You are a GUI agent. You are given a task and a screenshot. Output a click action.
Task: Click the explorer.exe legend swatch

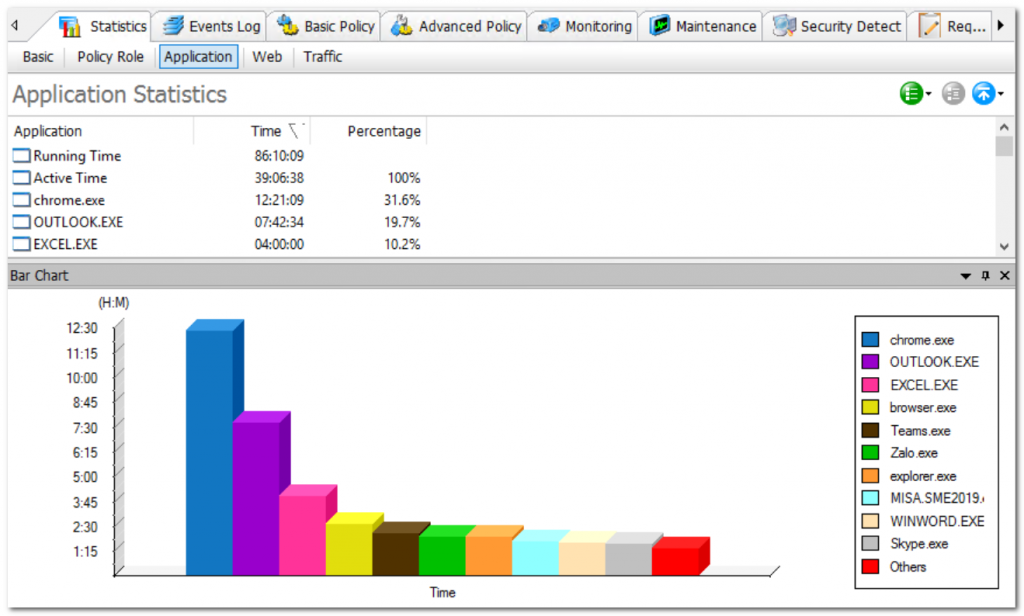(870, 476)
